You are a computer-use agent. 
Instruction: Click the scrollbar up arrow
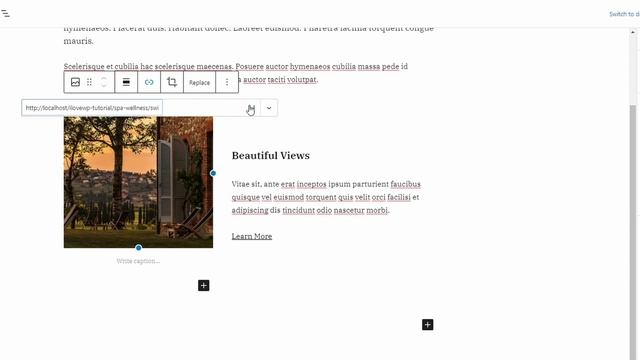[633, 32]
